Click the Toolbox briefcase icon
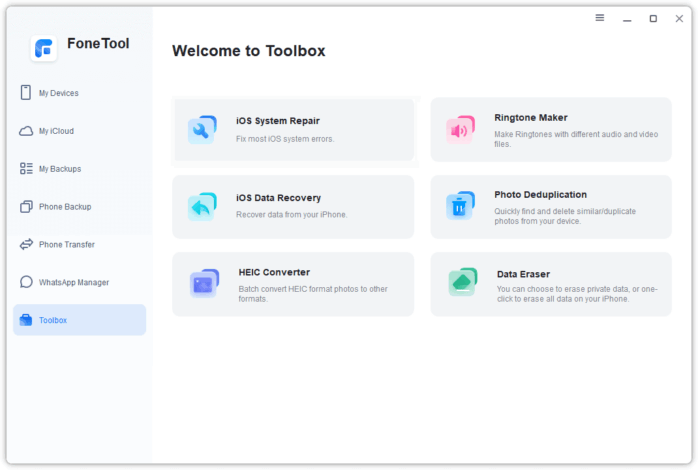Viewport: 698px width, 470px height. 26,320
